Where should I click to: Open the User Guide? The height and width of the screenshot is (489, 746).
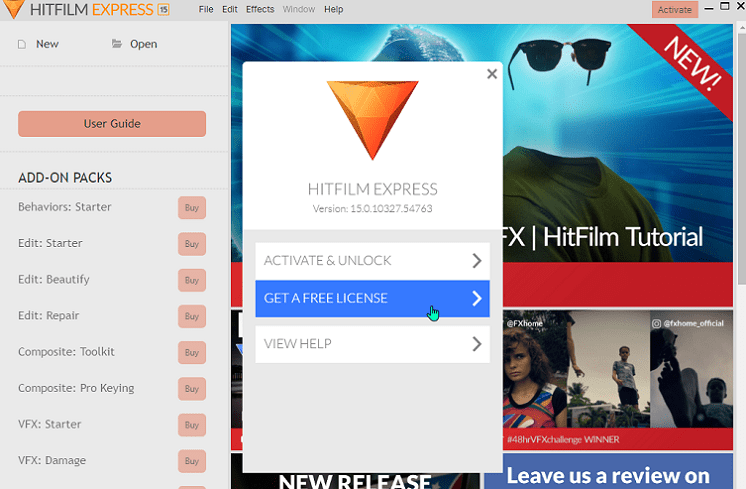112,124
